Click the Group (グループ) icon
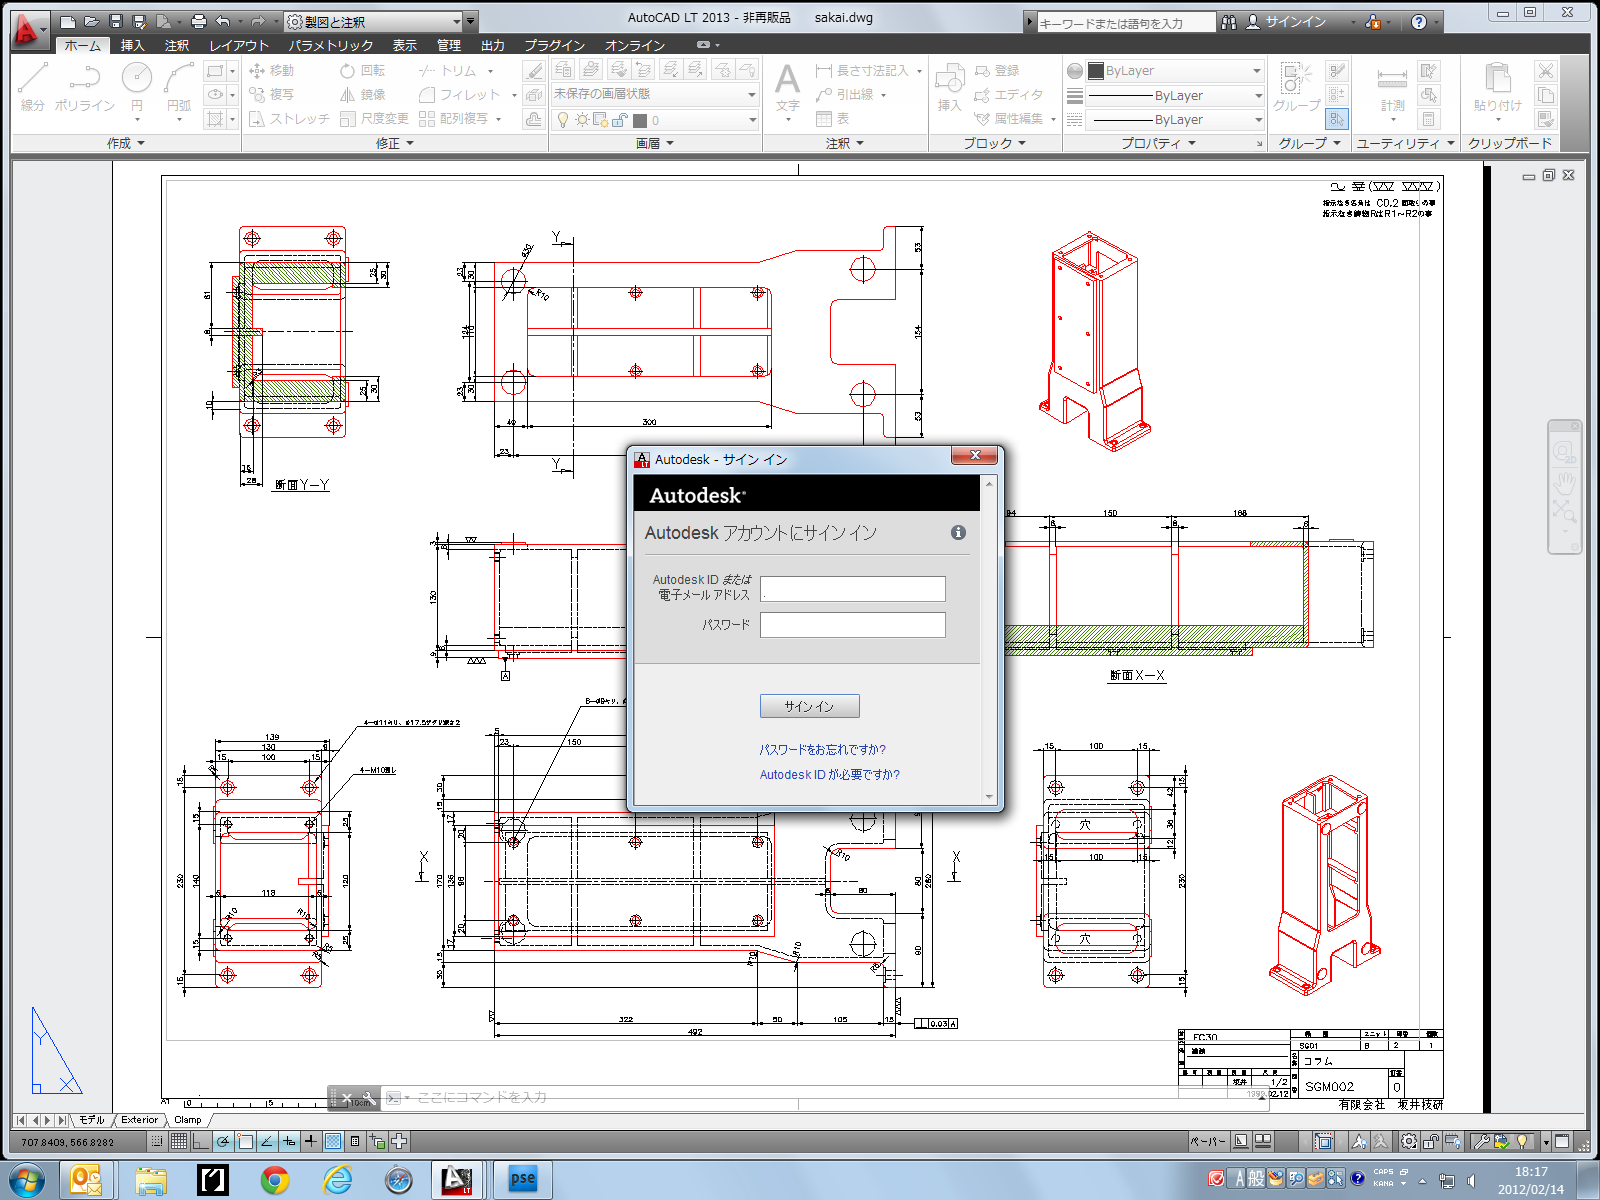1600x1200 pixels. 1297,88
